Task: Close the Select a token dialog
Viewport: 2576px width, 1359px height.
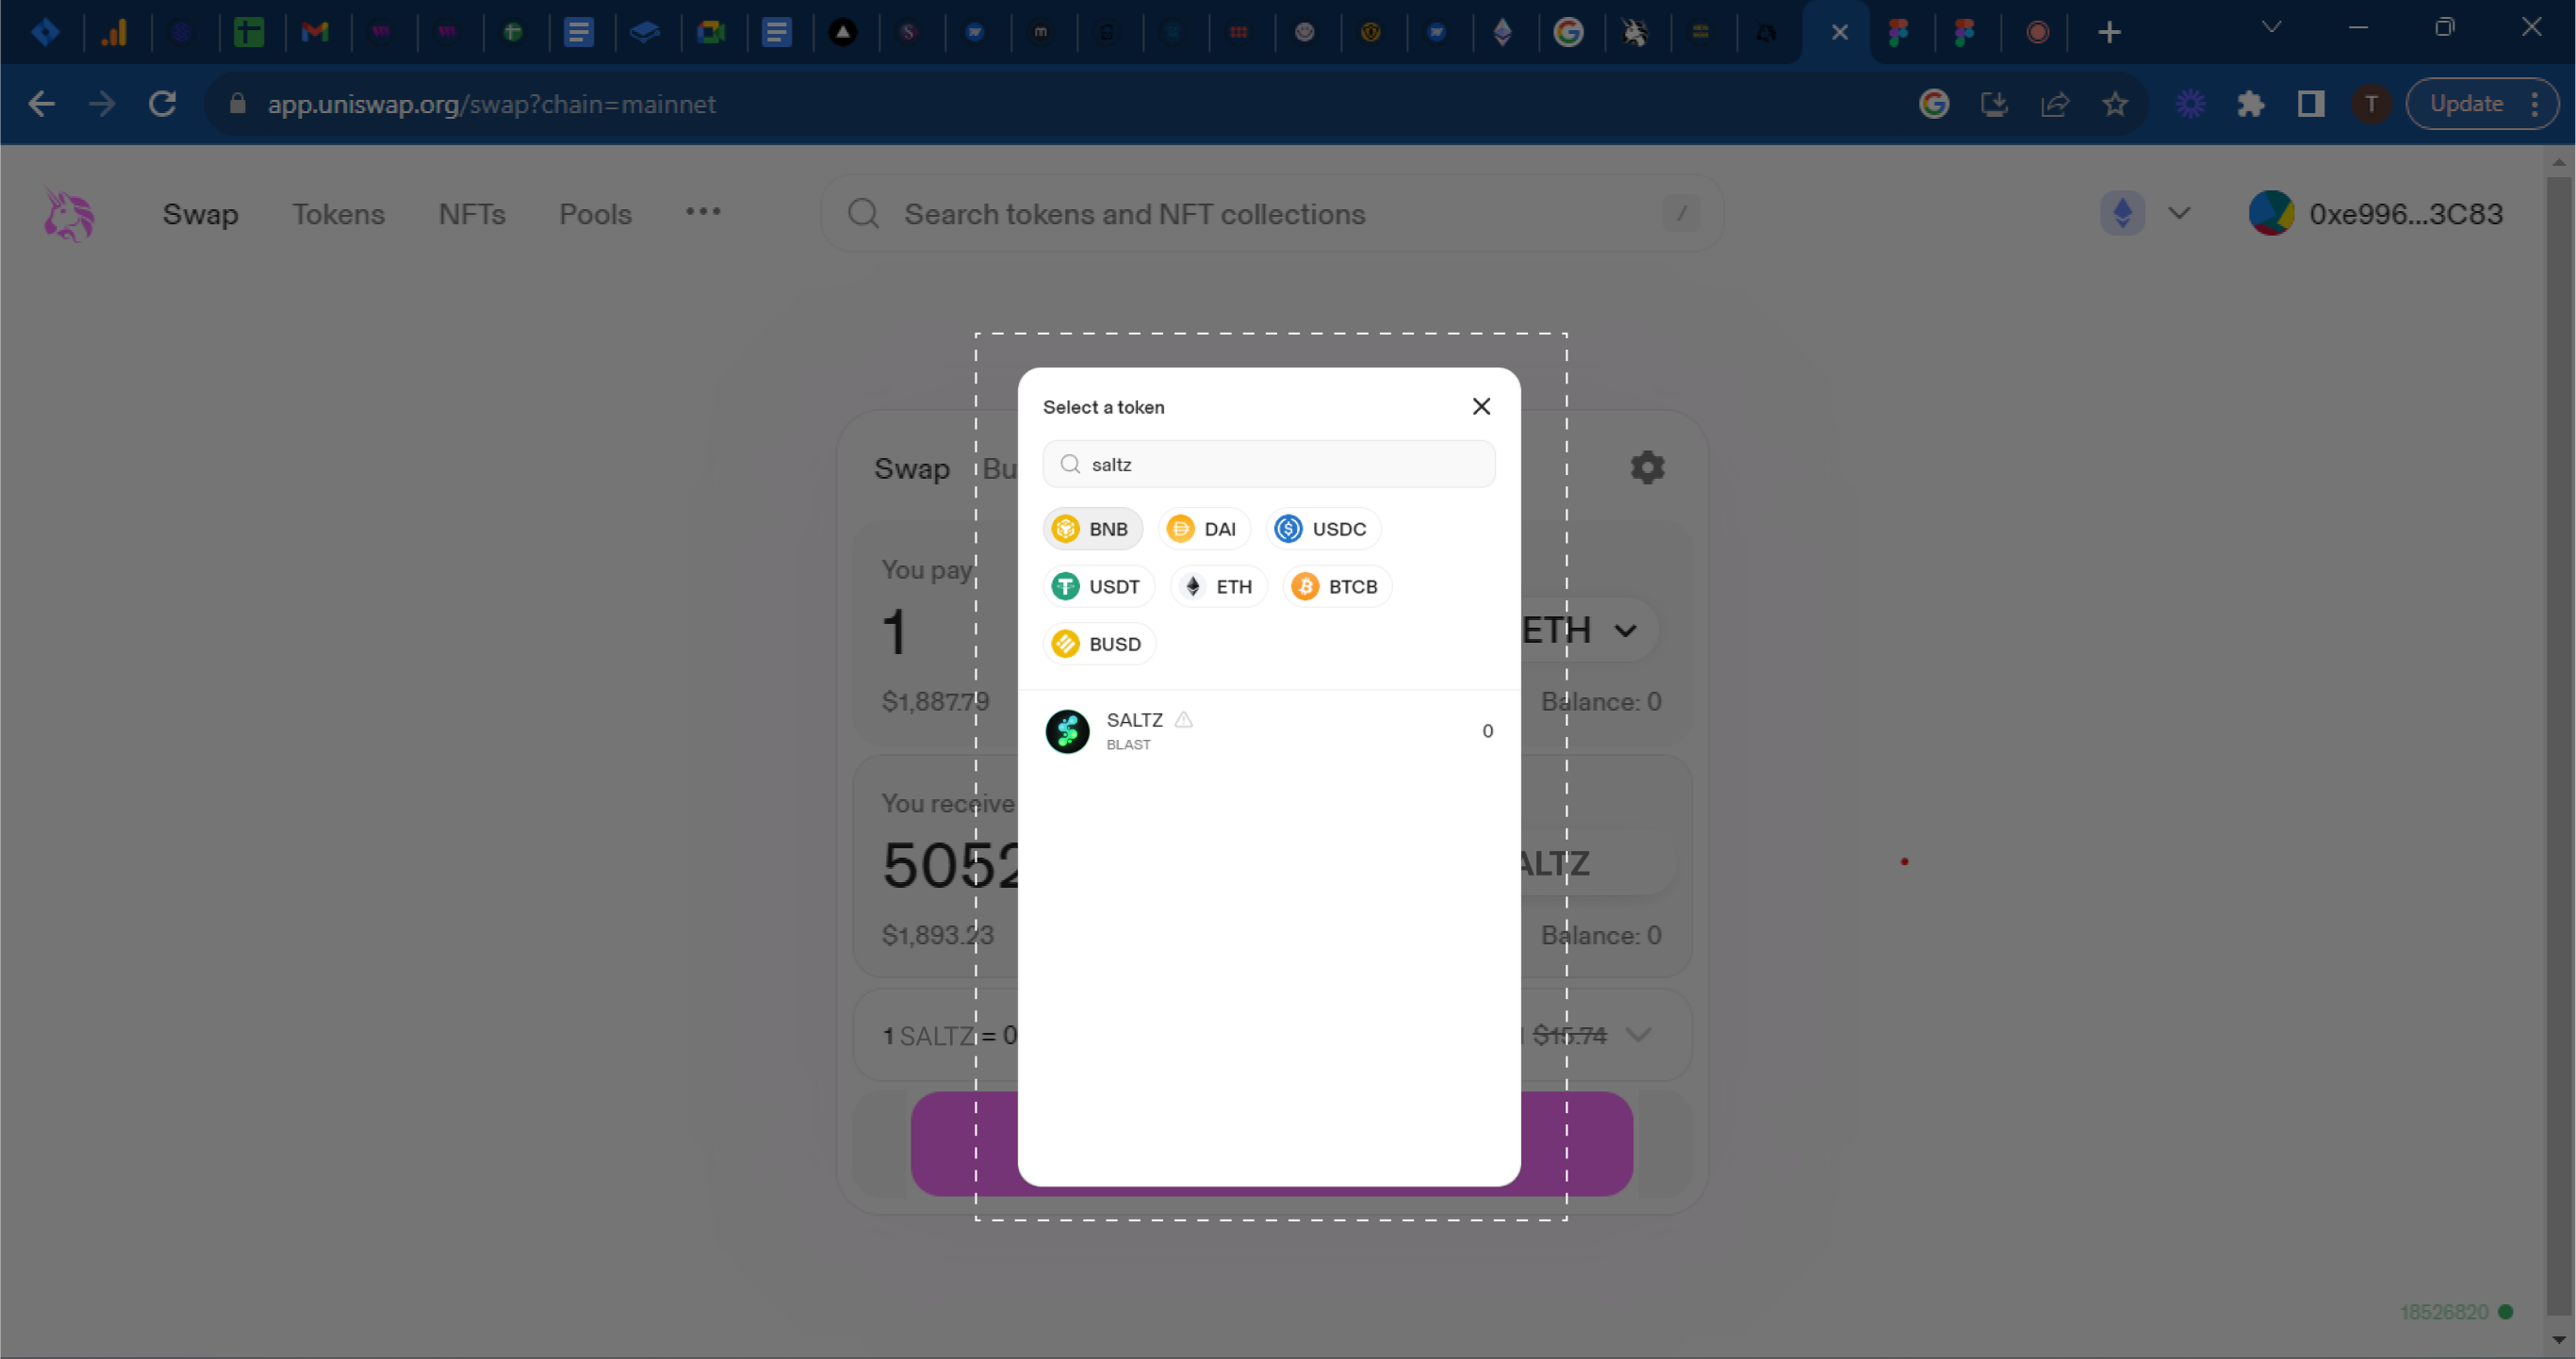Action: [1481, 406]
